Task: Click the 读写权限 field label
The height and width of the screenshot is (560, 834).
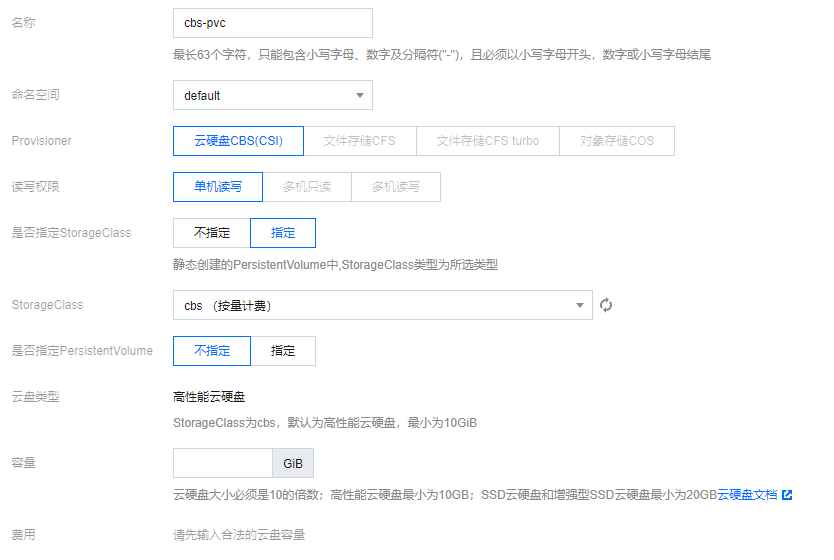Action: point(36,187)
